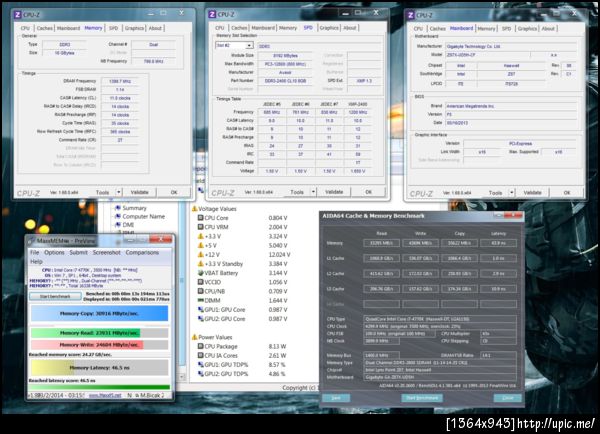This screenshot has width=600, height=434.
Task: Click the vertical scrollbar of the AIDA64 tree pane
Action: [182, 291]
